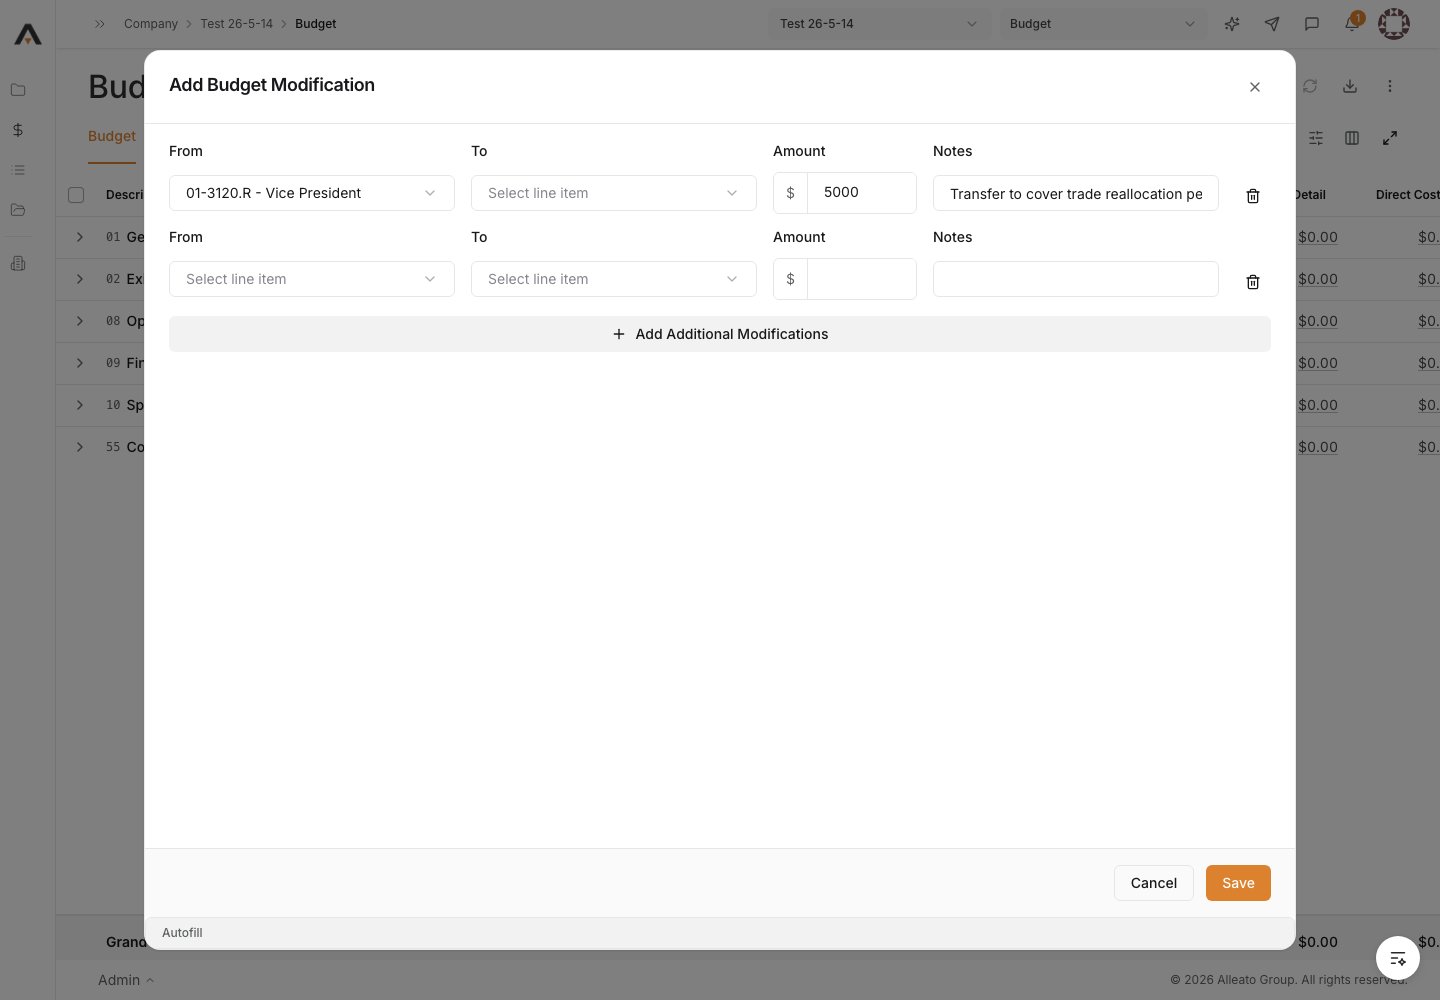Open notifications bell icon
Image resolution: width=1440 pixels, height=1000 pixels.
1352,24
